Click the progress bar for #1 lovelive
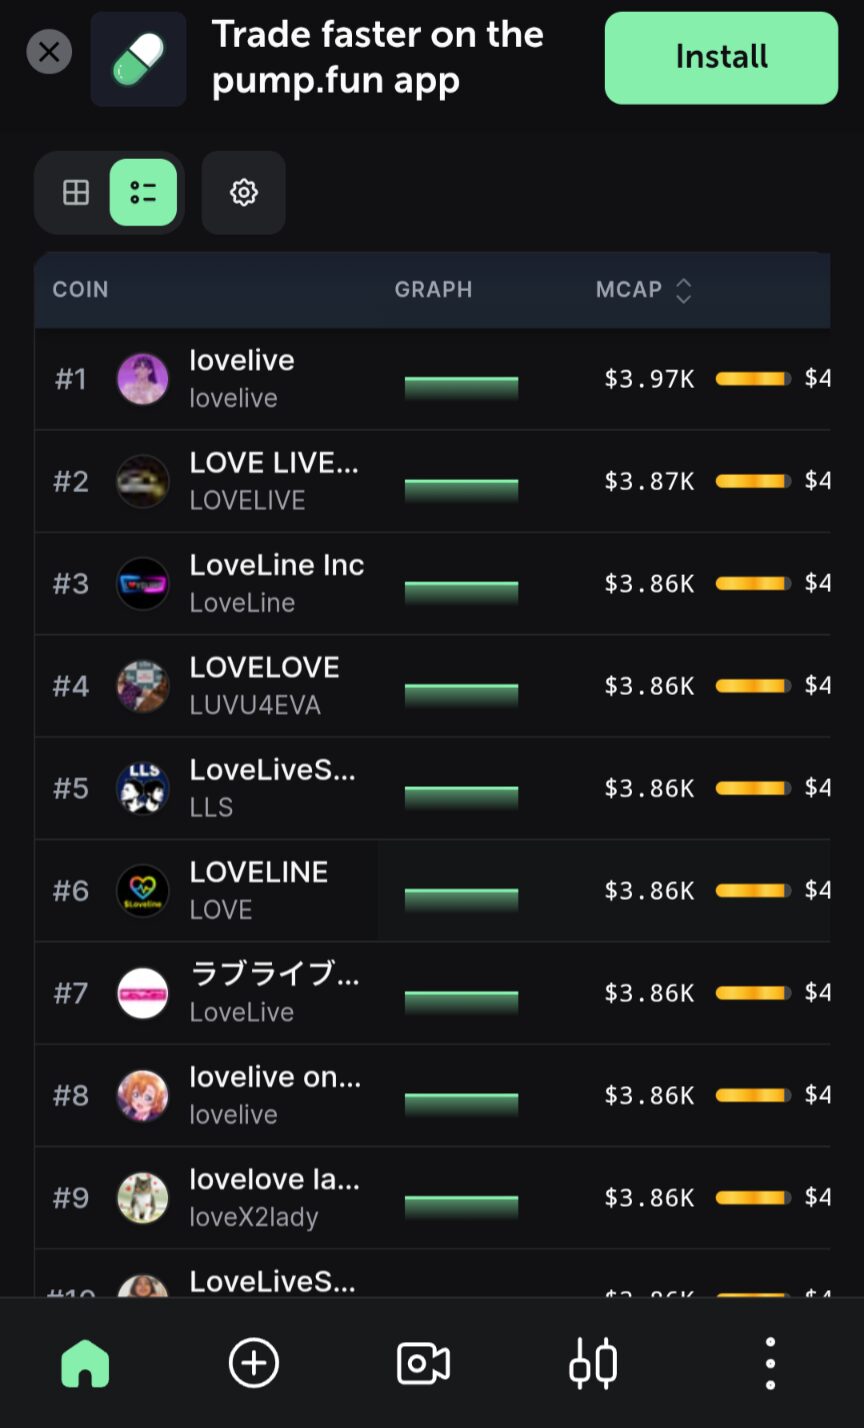864x1428 pixels. pyautogui.click(x=753, y=379)
